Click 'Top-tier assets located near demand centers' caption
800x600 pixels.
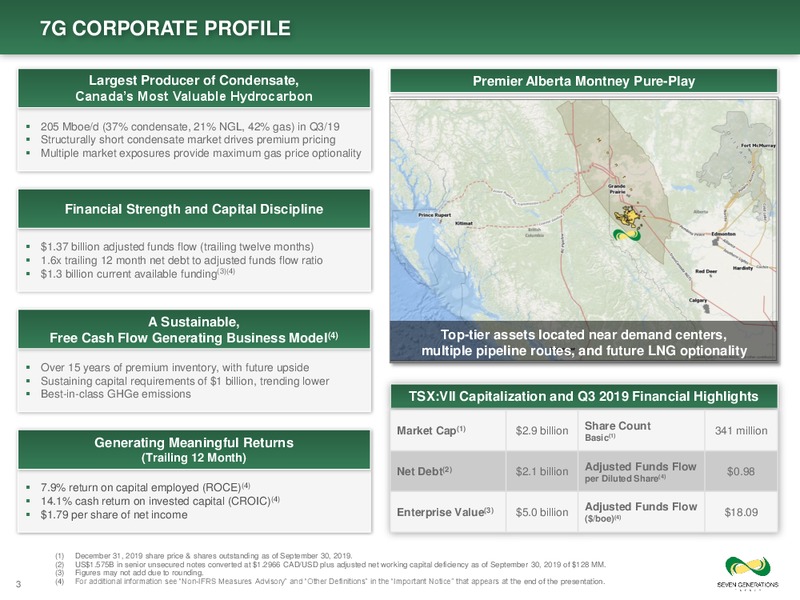[x=584, y=342]
